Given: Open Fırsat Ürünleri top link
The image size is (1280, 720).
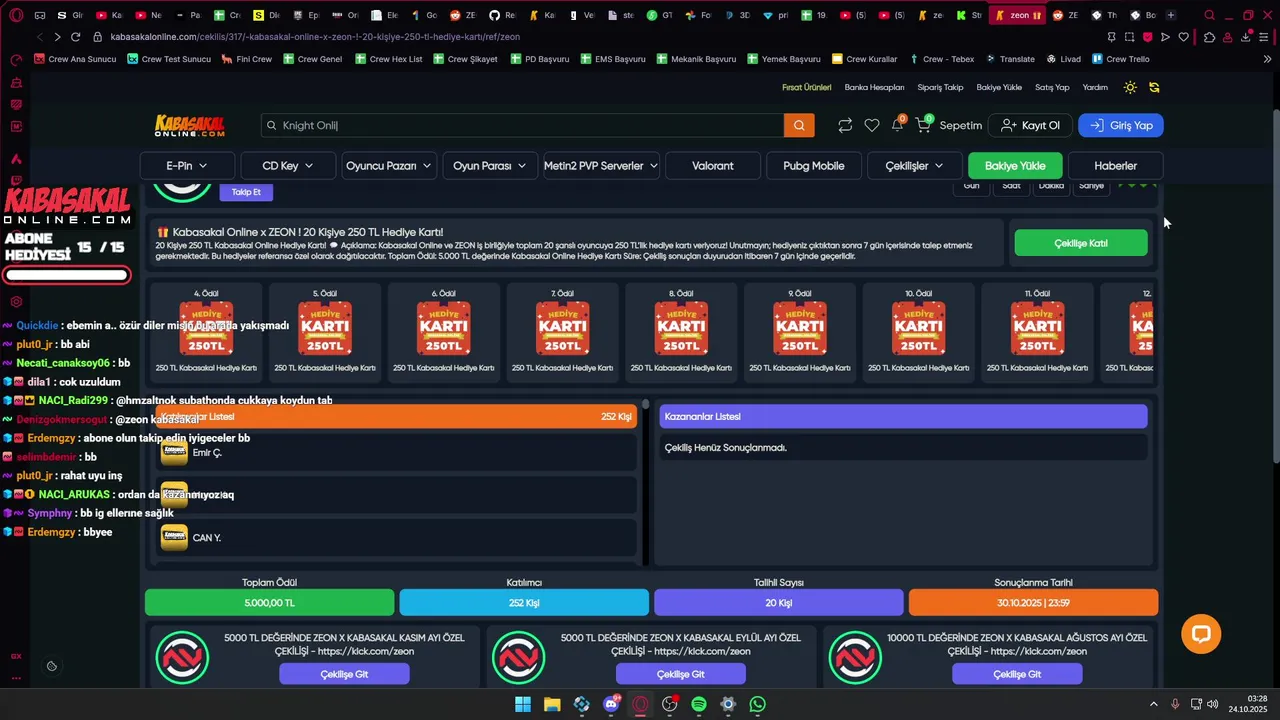Looking at the screenshot, I should pyautogui.click(x=807, y=87).
